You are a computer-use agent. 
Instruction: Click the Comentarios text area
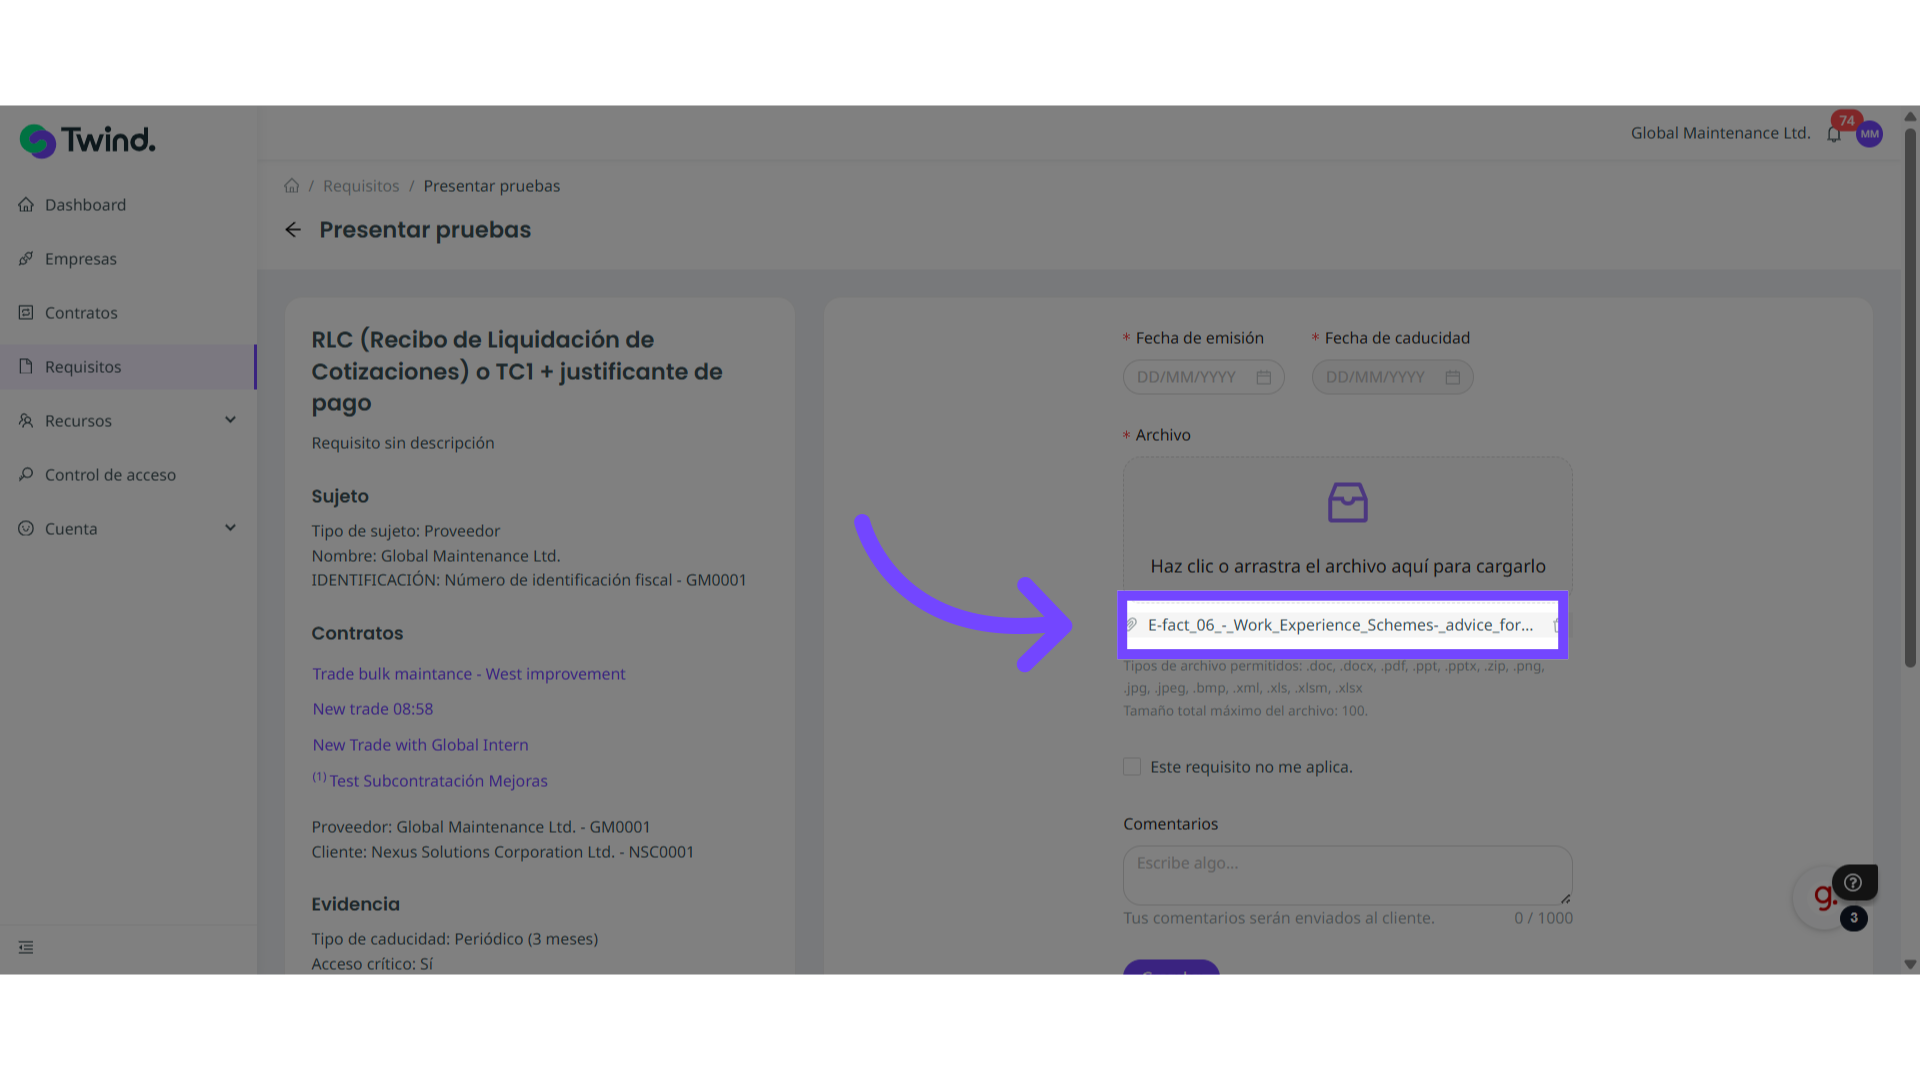tap(1346, 875)
